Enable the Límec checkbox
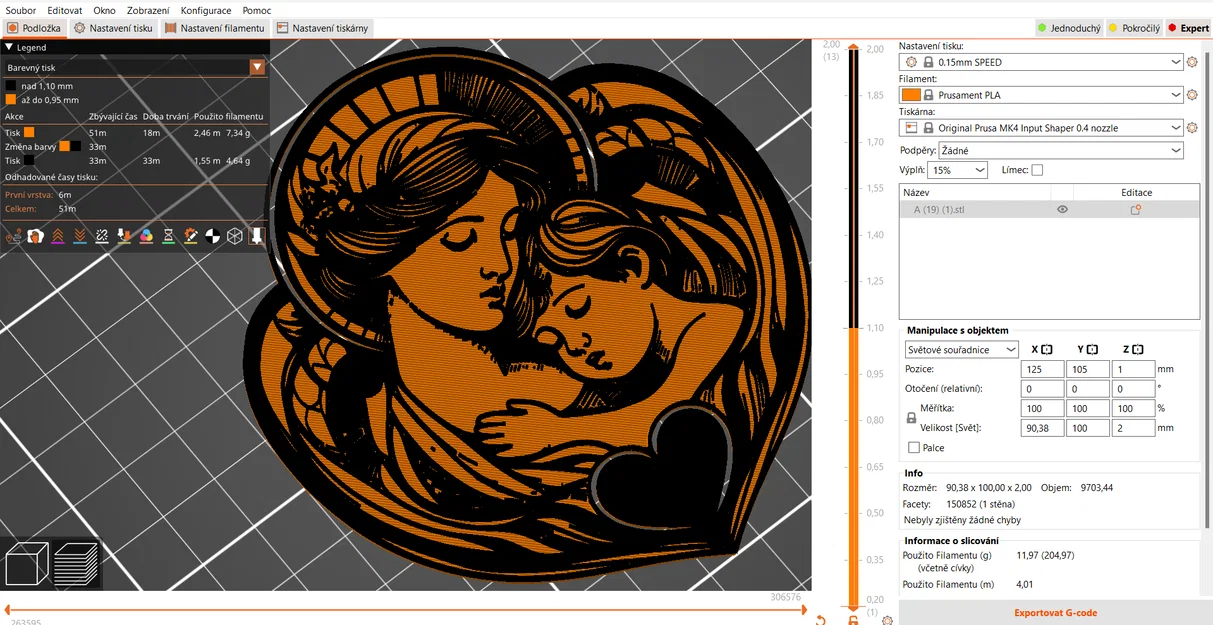This screenshot has width=1213, height=625. tap(1037, 170)
